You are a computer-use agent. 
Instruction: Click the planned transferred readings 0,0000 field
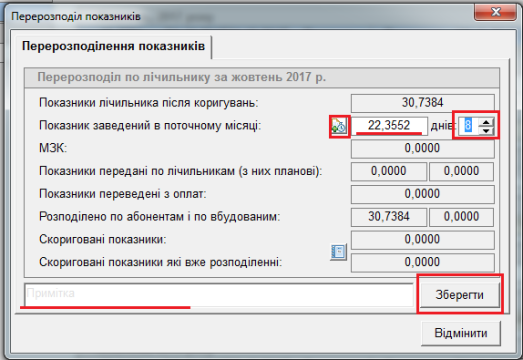tap(461, 171)
